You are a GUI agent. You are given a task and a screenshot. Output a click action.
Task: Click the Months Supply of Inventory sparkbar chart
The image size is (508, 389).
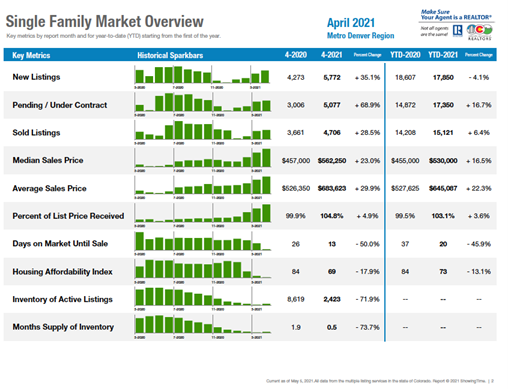(x=202, y=327)
